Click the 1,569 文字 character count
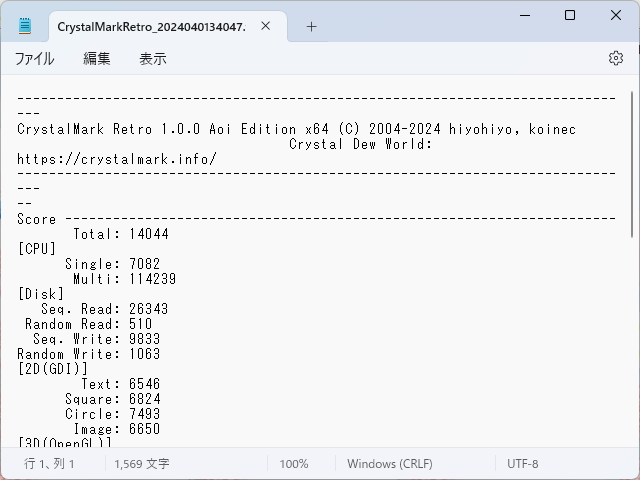Image resolution: width=640 pixels, height=480 pixels. (142, 464)
